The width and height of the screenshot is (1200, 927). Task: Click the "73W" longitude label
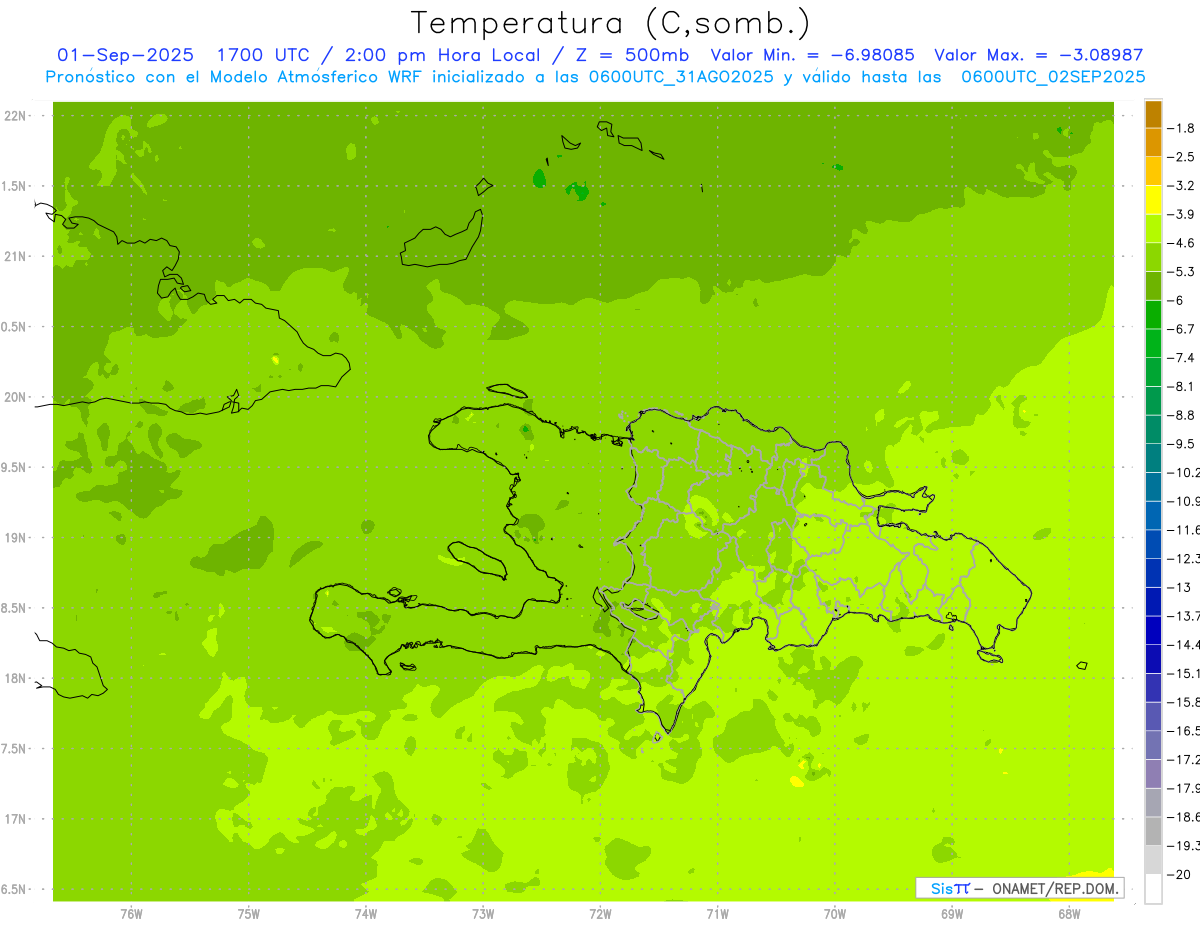click(483, 913)
